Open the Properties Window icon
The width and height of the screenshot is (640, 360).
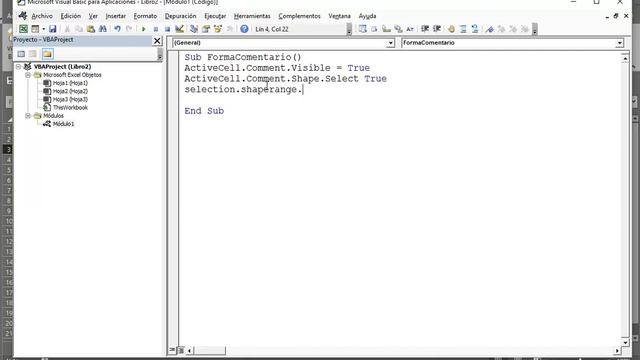tap(206, 29)
